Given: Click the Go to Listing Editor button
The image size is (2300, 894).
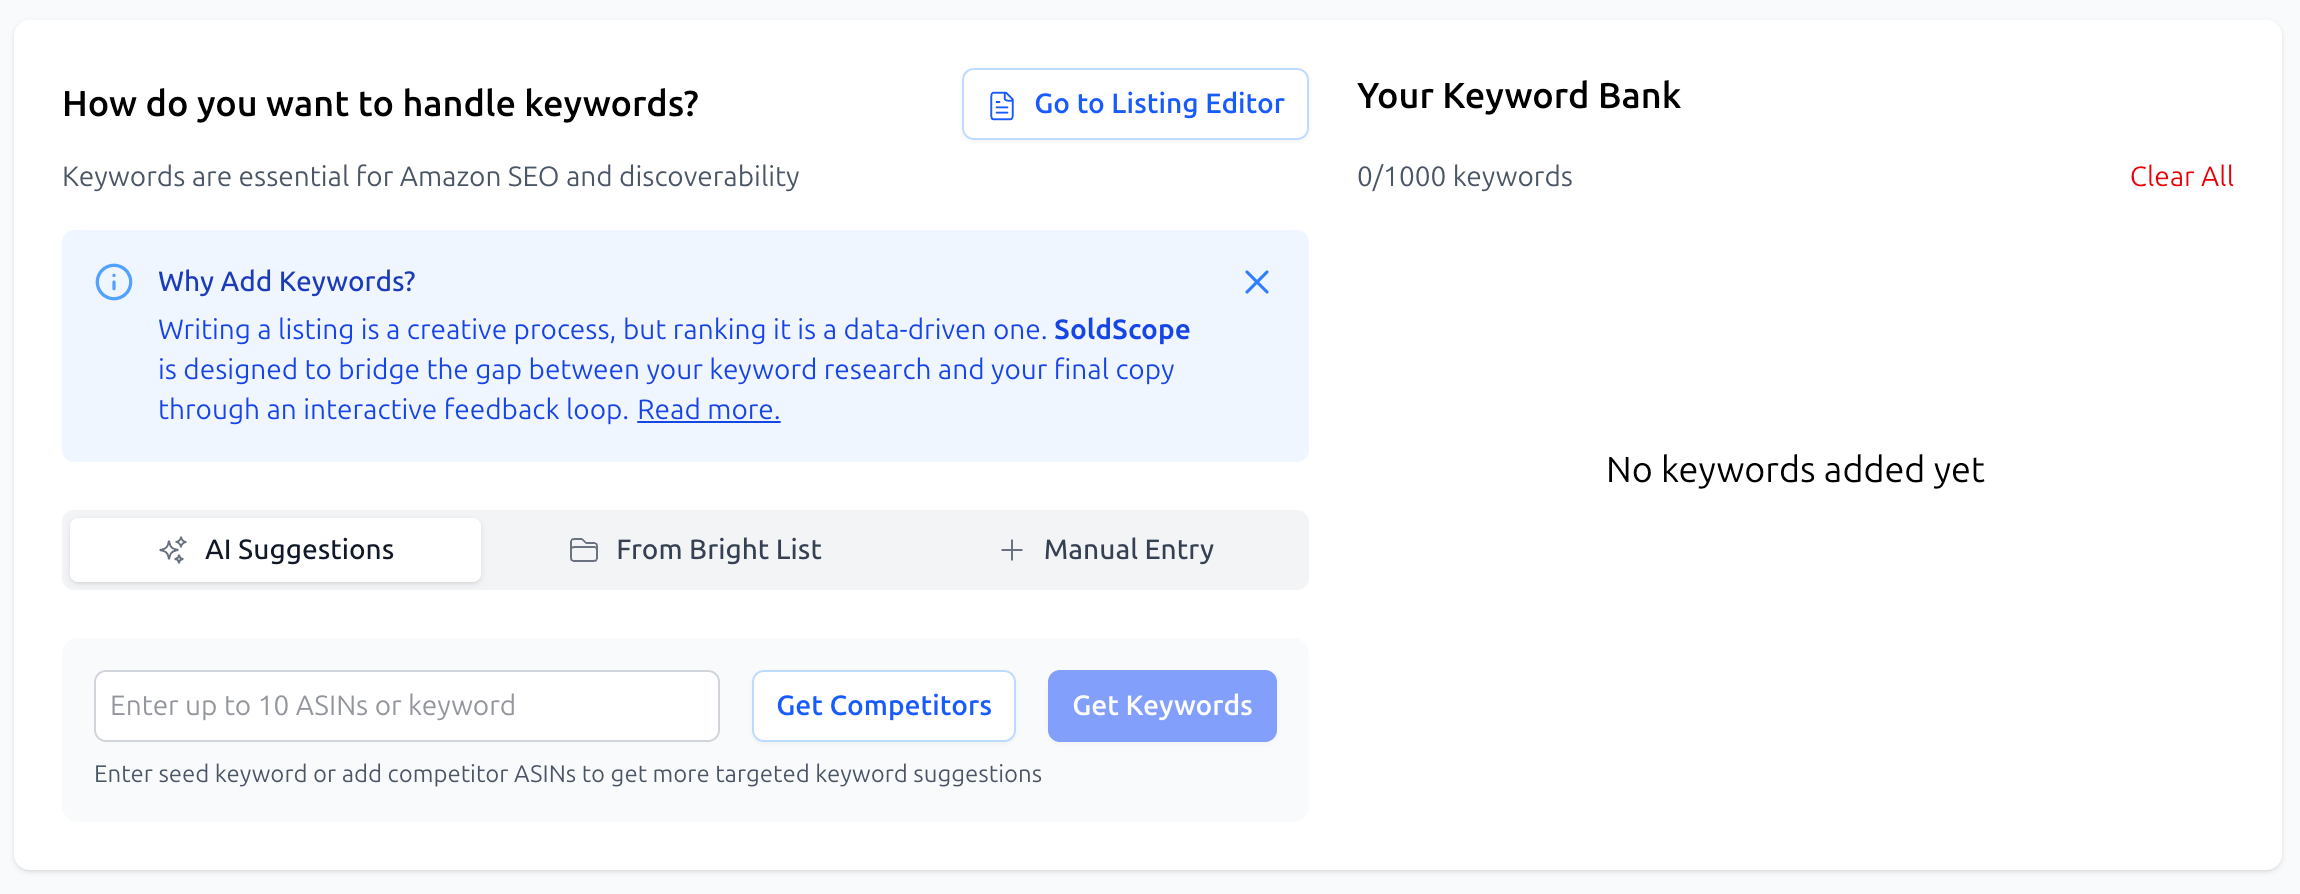Looking at the screenshot, I should click(1136, 103).
